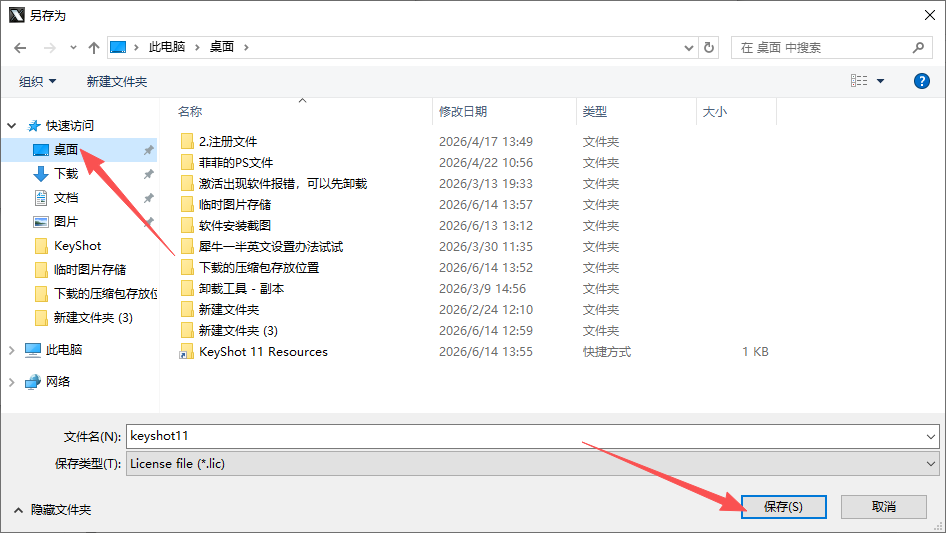Open the KeyShot folder in sidebar
The width and height of the screenshot is (946, 533).
tap(77, 246)
